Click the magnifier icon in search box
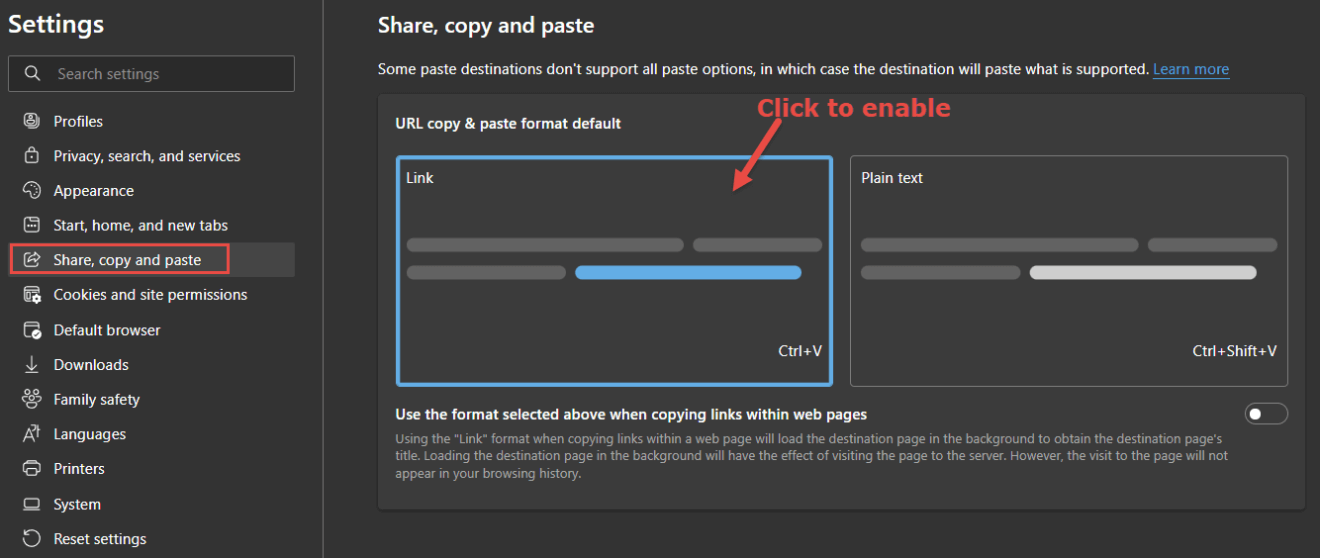Image resolution: width=1320 pixels, height=558 pixels. [32, 74]
